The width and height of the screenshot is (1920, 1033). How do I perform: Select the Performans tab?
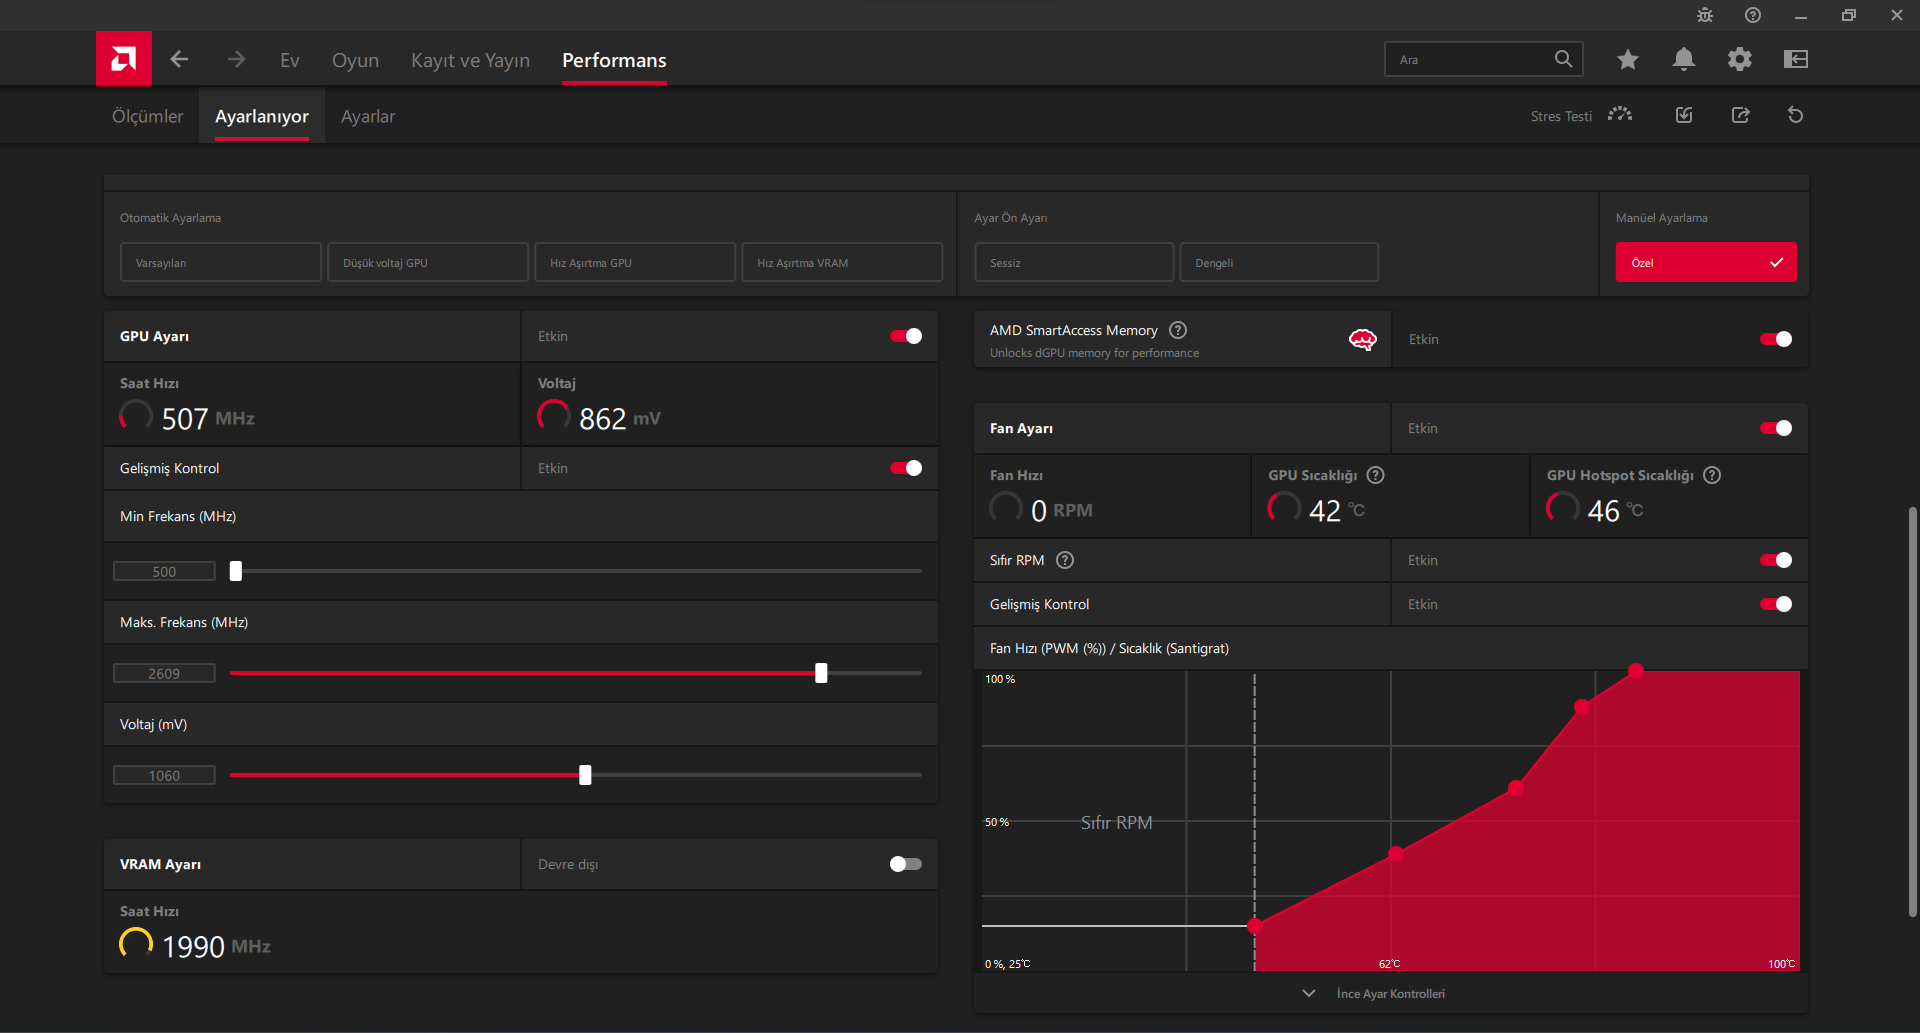[614, 60]
